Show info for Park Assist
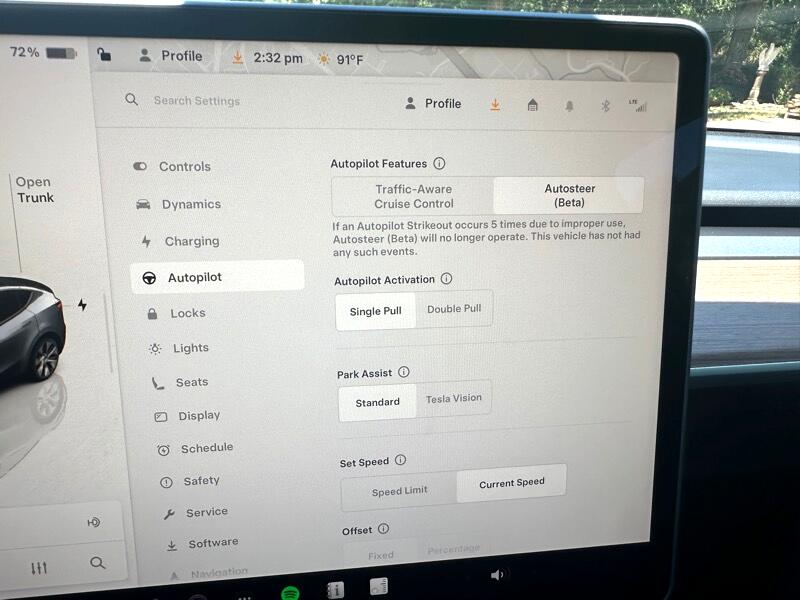The height and width of the screenshot is (600, 800). [404, 372]
